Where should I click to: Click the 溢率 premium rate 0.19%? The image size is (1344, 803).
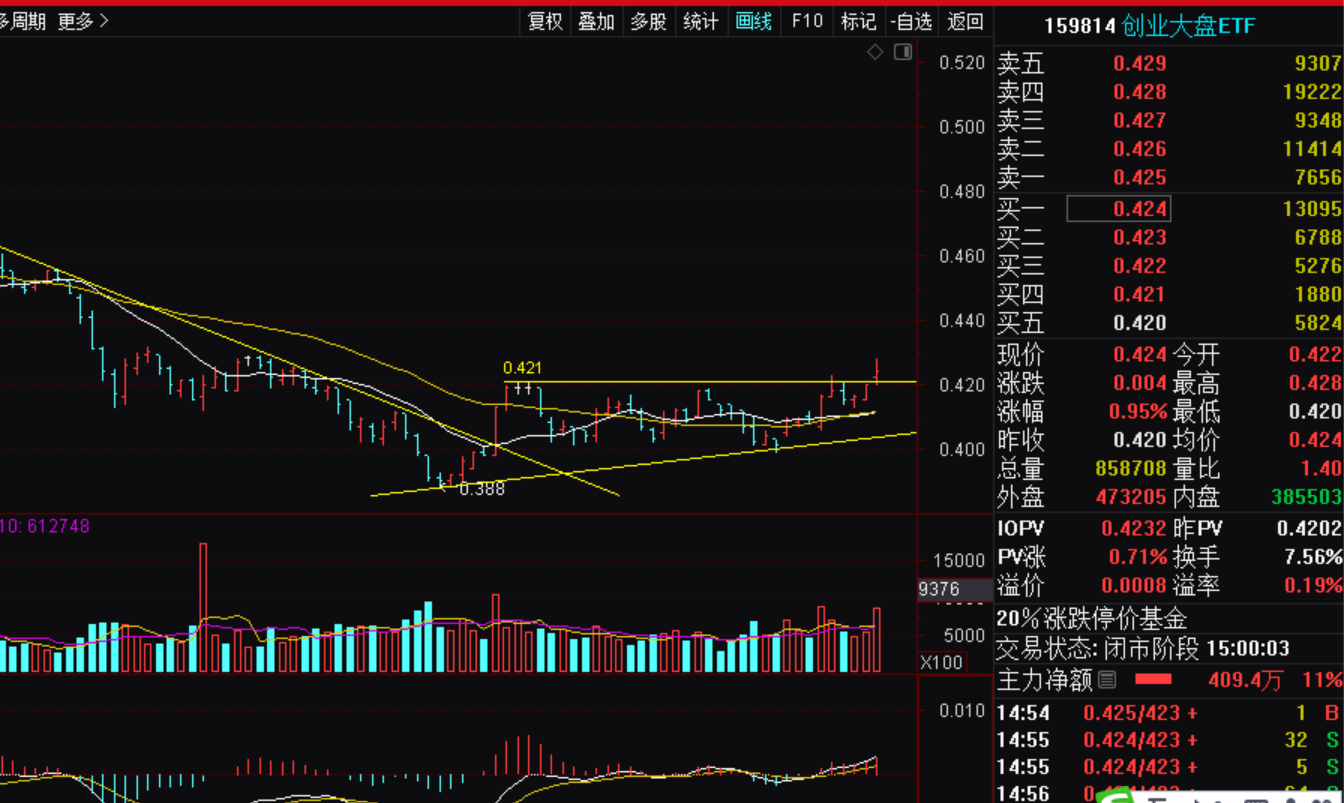coord(1313,586)
